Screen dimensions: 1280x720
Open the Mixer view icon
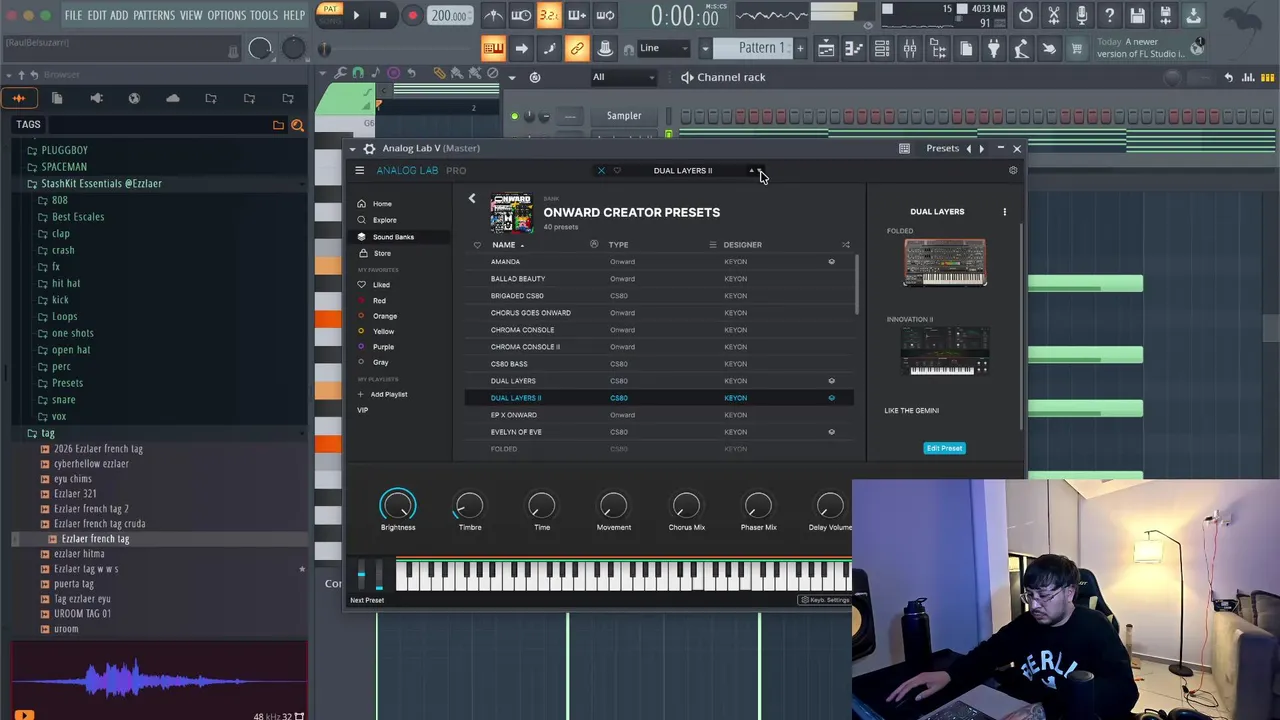pyautogui.click(x=910, y=48)
